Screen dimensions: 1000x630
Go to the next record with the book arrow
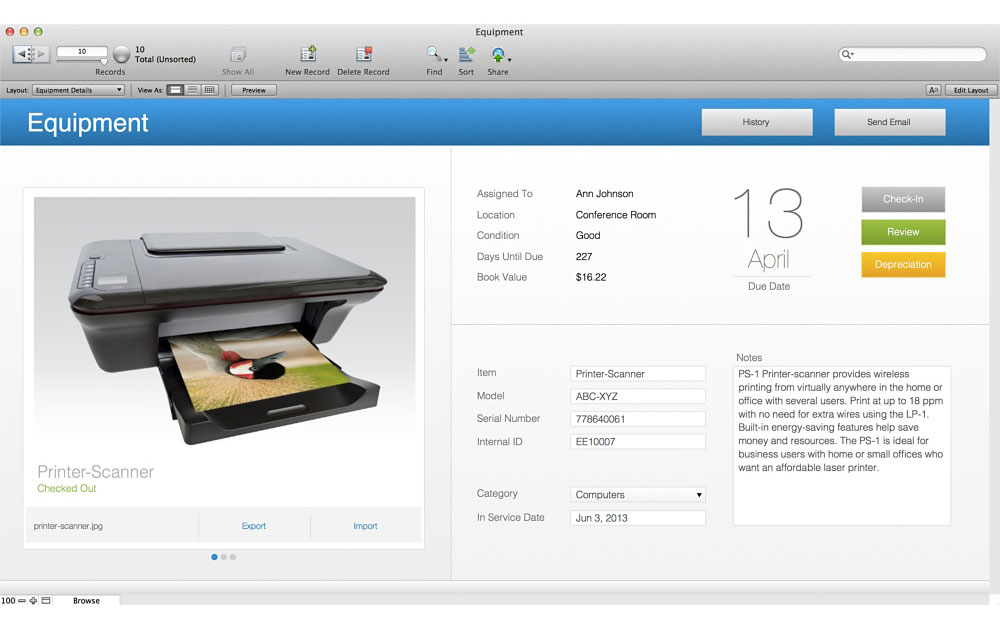(41, 54)
